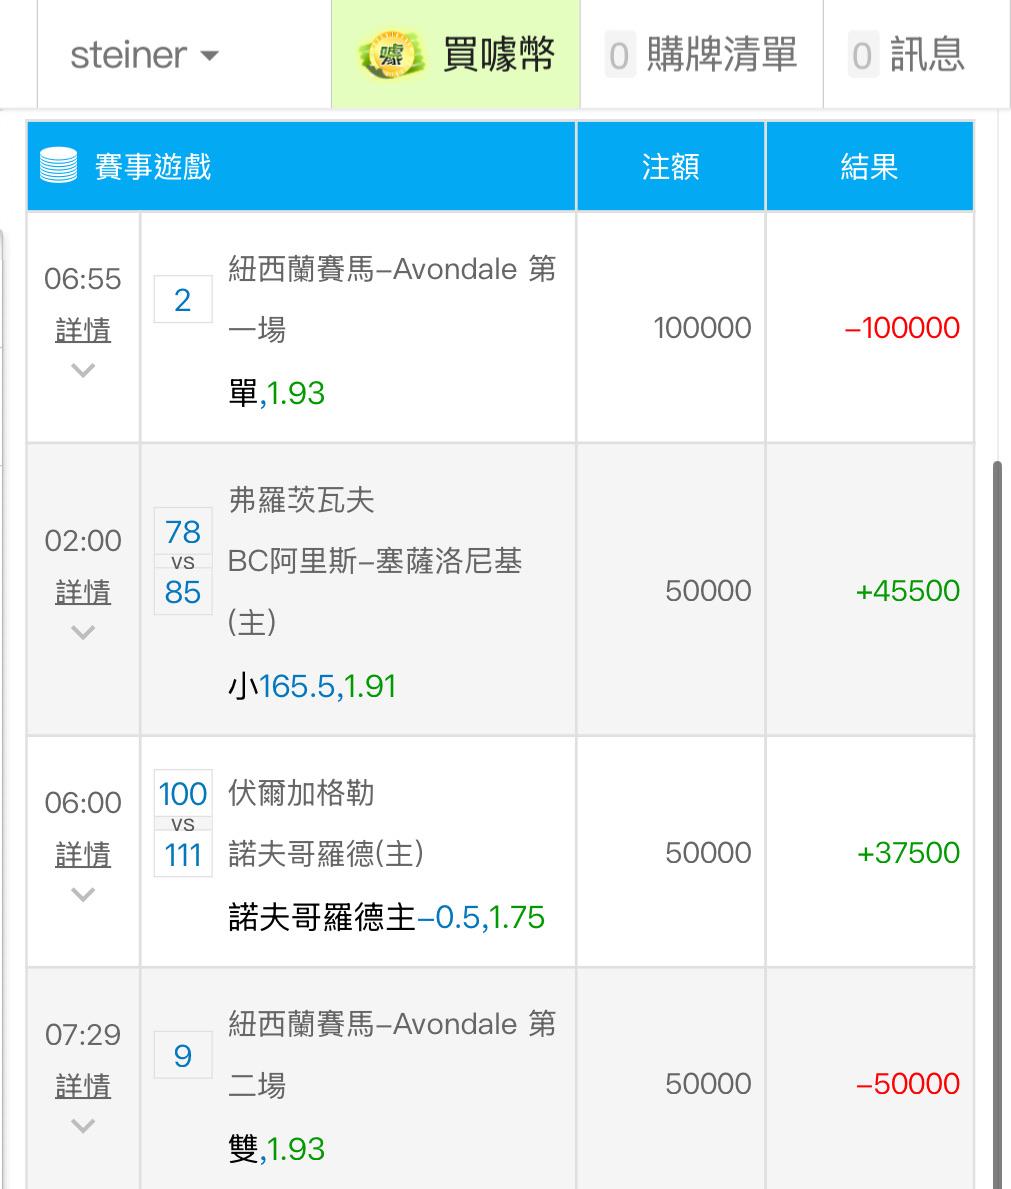Open the steiner account dropdown
This screenshot has height=1189, width=1011.
click(144, 55)
